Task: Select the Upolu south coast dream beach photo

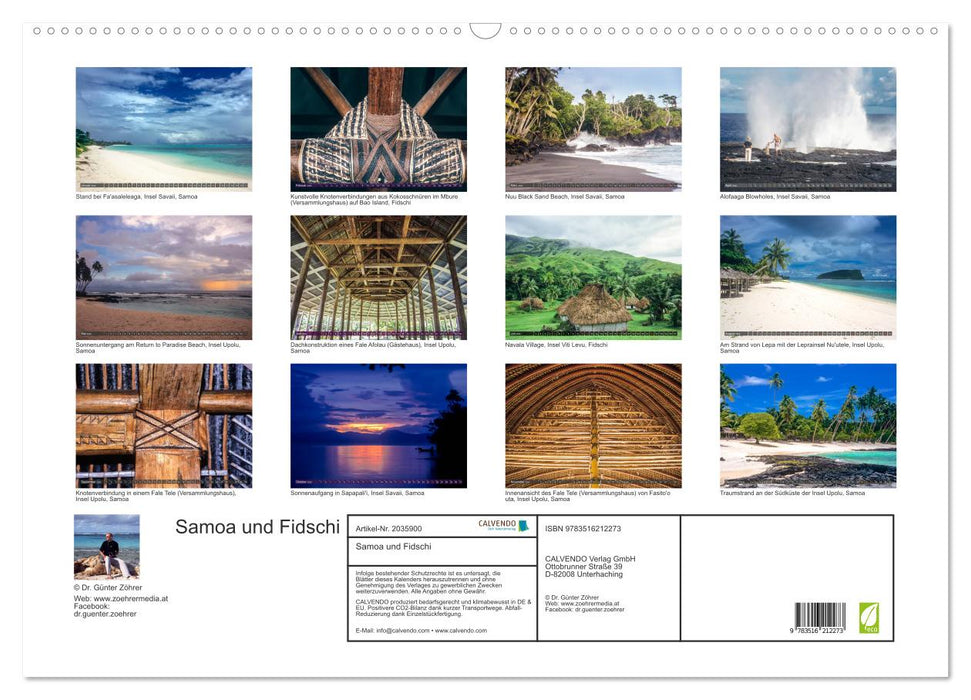Action: (807, 425)
